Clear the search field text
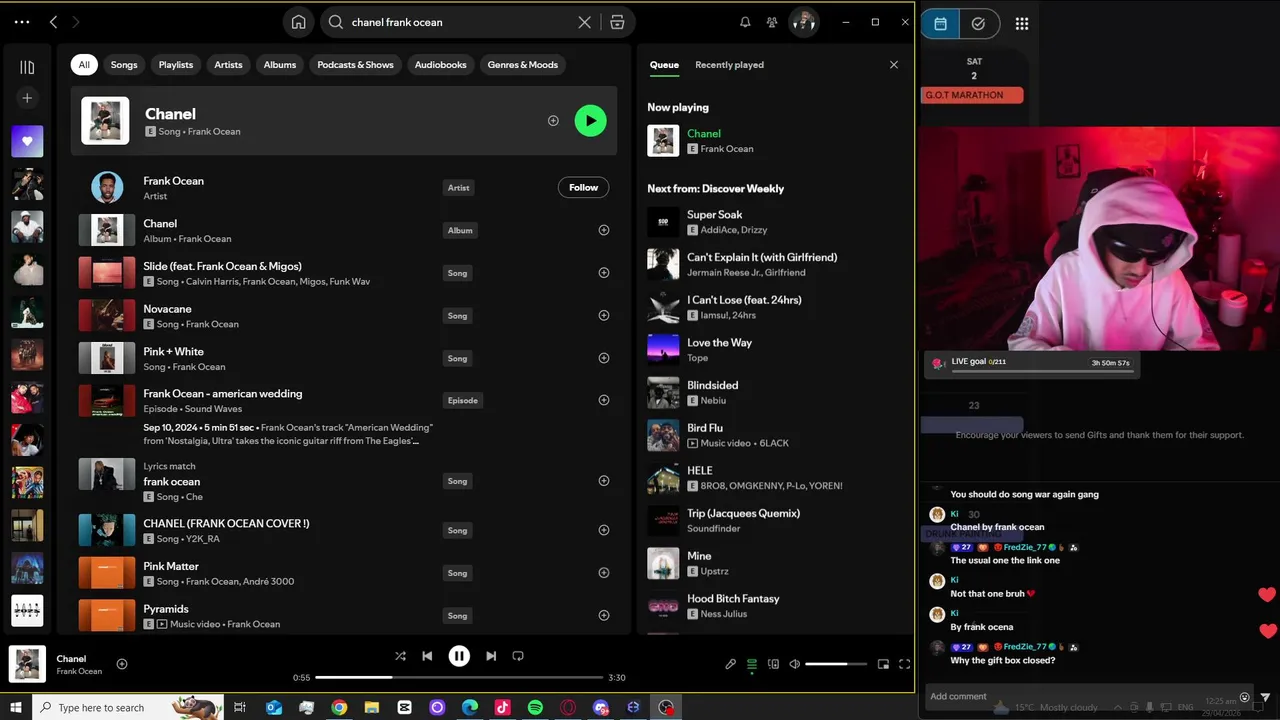The width and height of the screenshot is (1280, 720). coord(585,22)
